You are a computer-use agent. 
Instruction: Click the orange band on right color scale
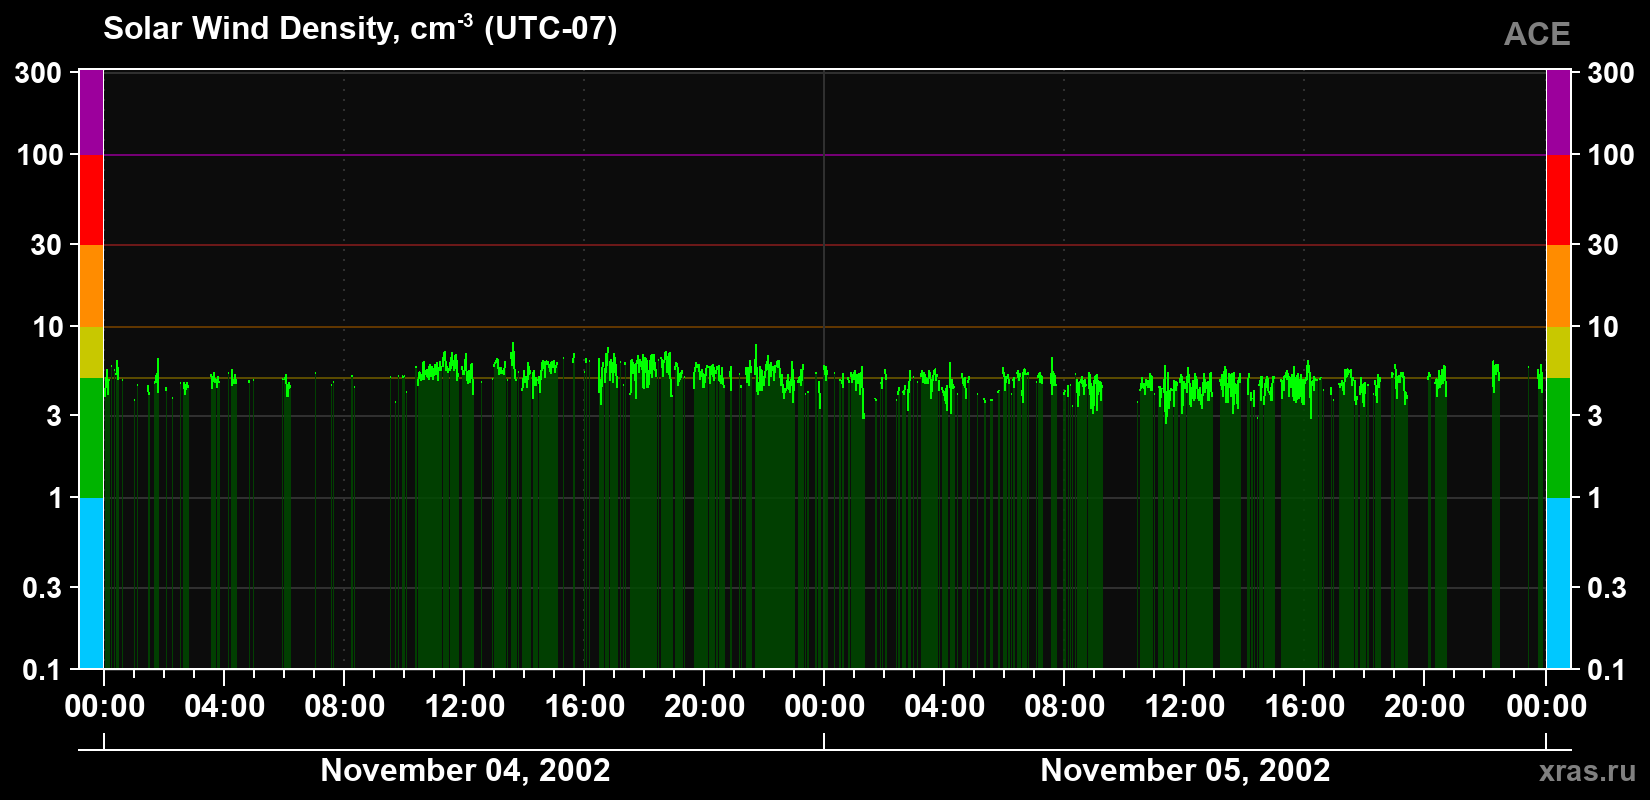pyautogui.click(x=1559, y=286)
